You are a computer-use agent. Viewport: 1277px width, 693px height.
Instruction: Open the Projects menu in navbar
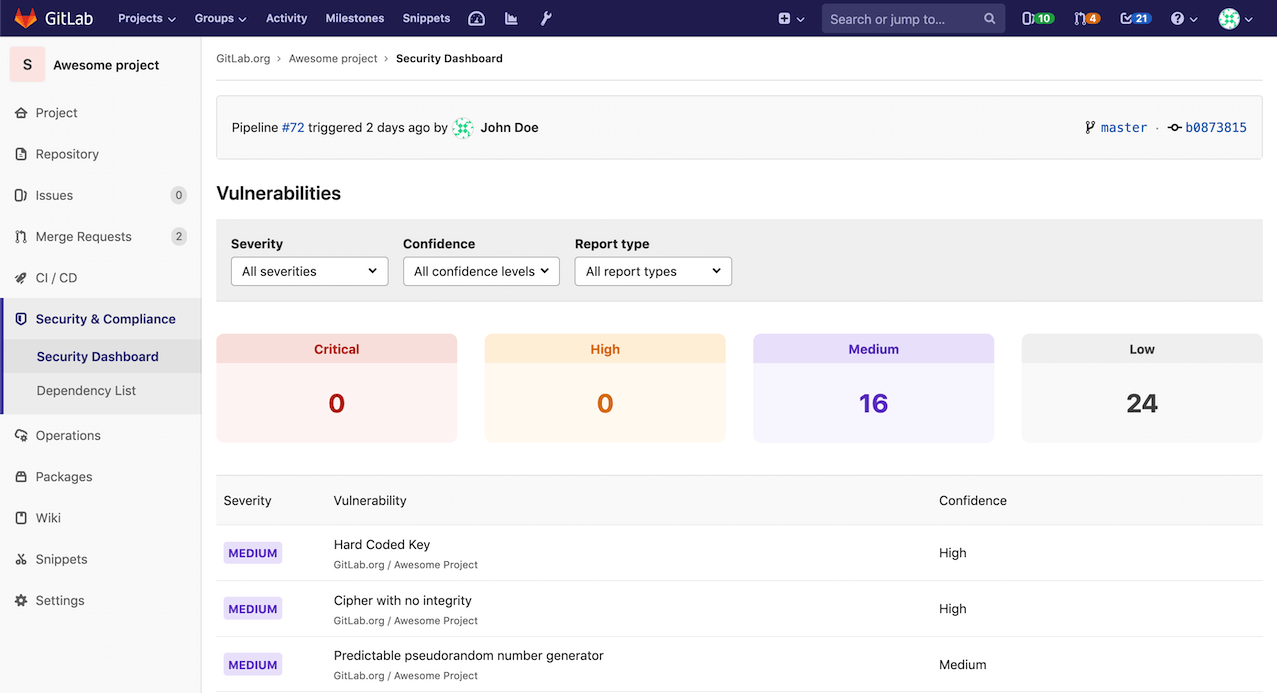click(x=146, y=18)
